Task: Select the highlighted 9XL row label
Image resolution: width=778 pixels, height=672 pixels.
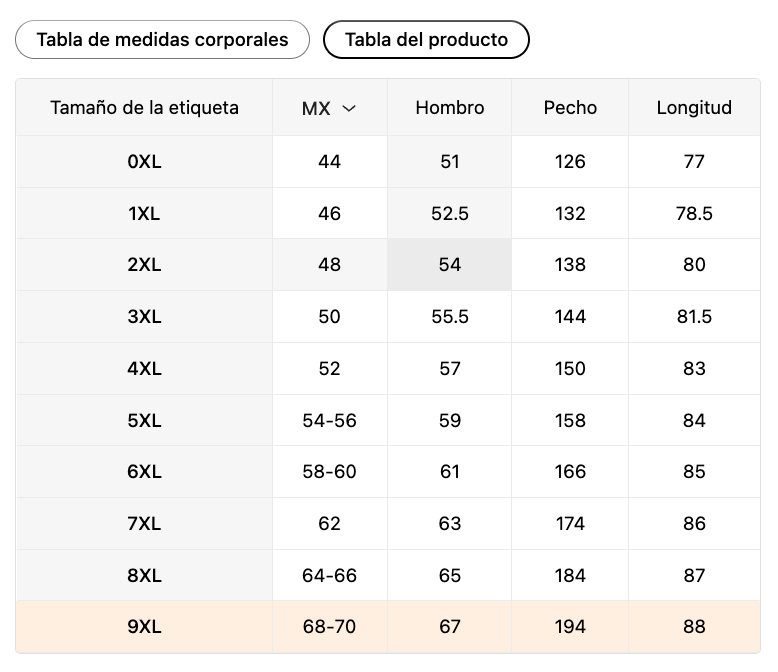Action: [144, 627]
